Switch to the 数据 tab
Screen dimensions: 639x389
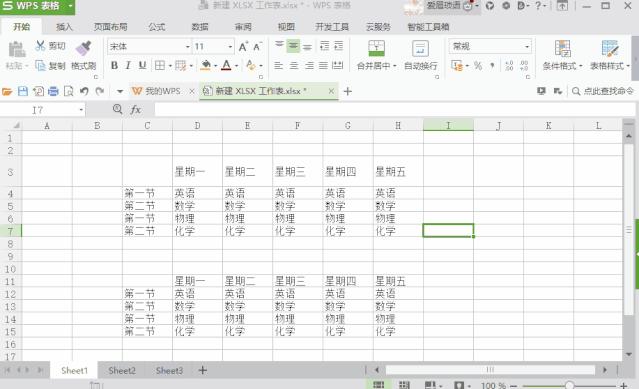tap(200, 27)
